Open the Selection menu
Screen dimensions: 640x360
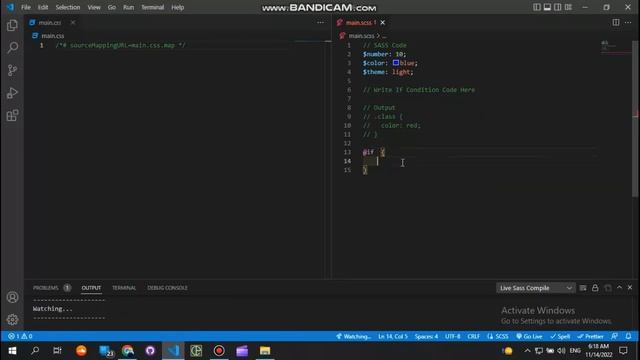click(x=68, y=7)
